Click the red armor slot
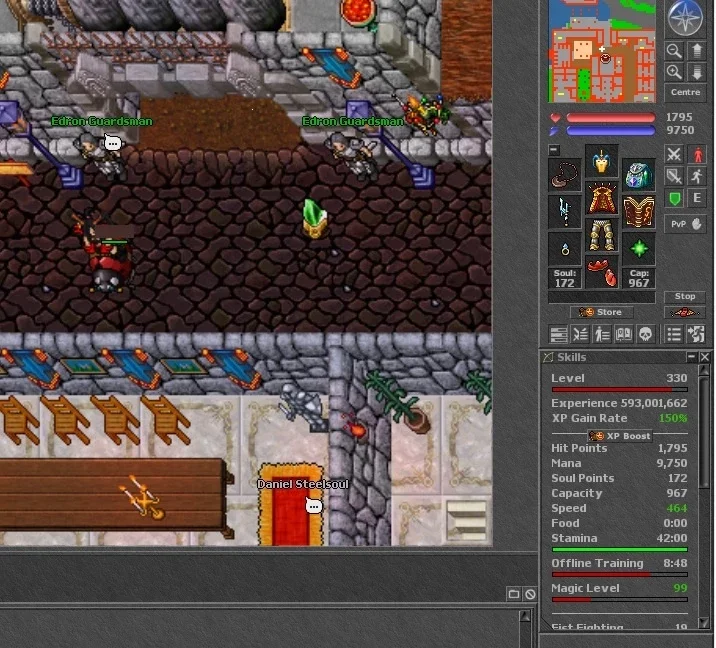716x648 pixels. pyautogui.click(x=601, y=198)
